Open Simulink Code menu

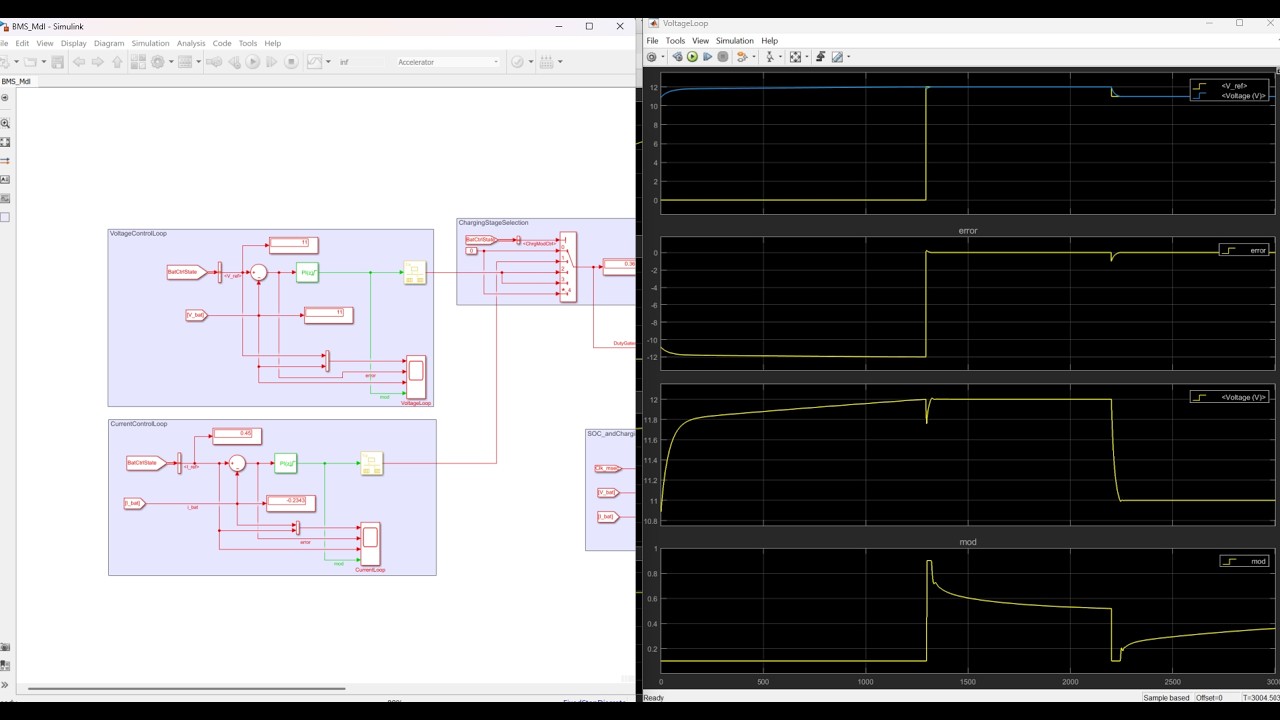coord(222,43)
